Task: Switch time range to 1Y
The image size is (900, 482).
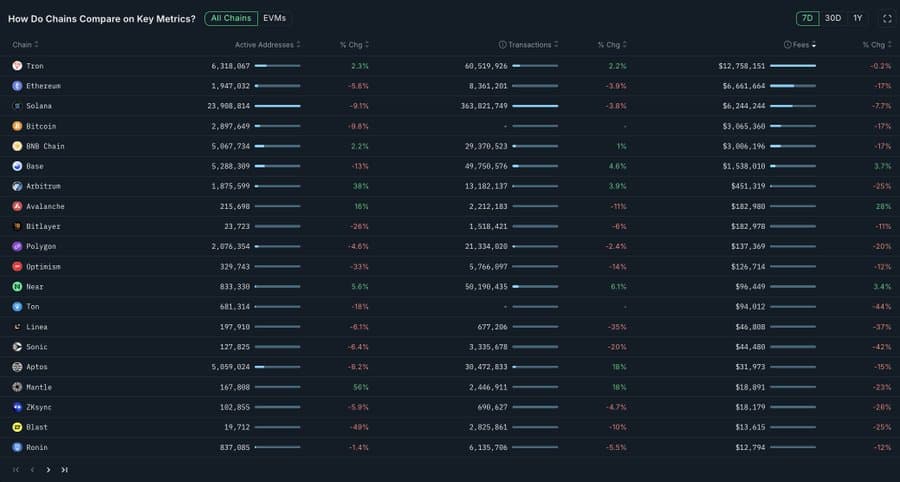Action: click(857, 18)
